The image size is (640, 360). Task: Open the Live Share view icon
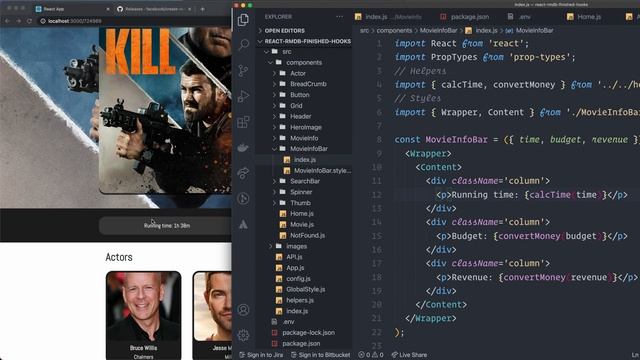click(243, 173)
